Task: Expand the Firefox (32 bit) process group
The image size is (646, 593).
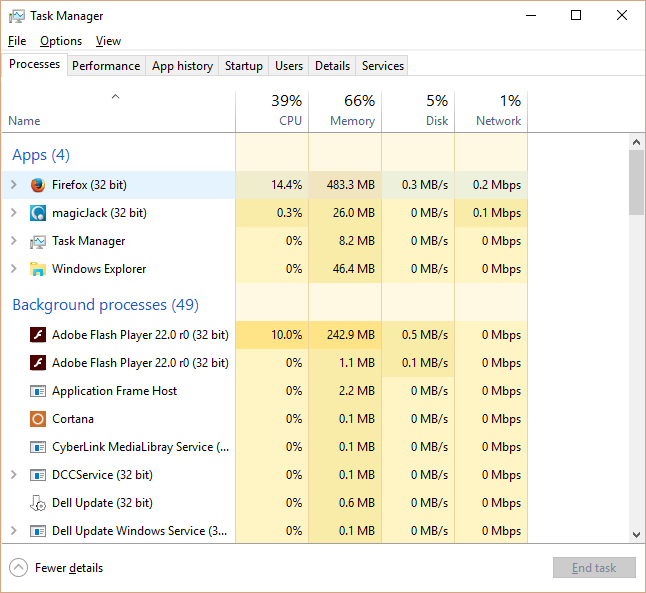Action: (14, 185)
